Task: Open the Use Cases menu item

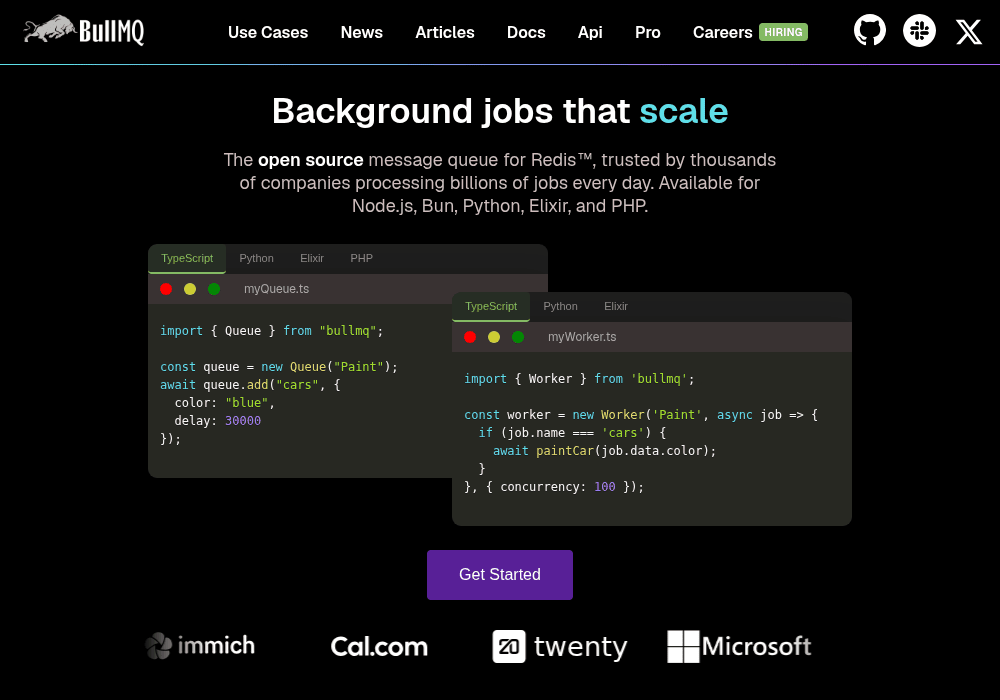Action: [x=268, y=32]
